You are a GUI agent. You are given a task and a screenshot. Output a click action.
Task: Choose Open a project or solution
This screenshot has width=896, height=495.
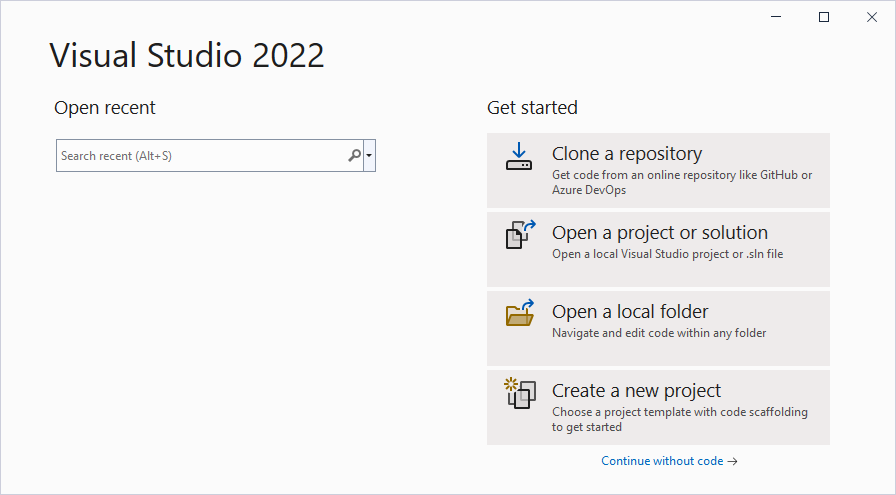658,249
